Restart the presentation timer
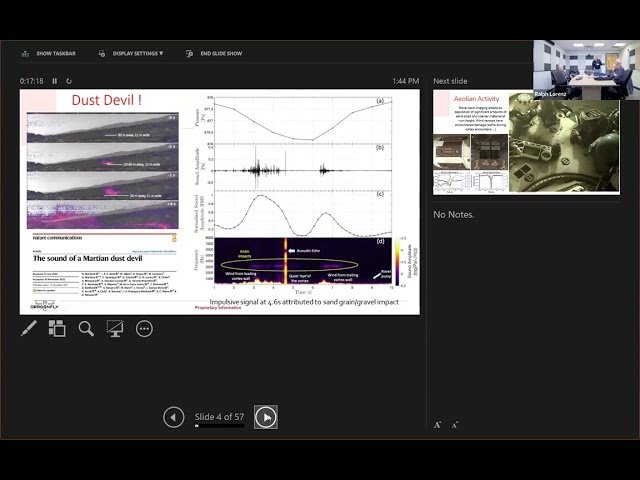Image resolution: width=640 pixels, height=480 pixels. [69, 81]
